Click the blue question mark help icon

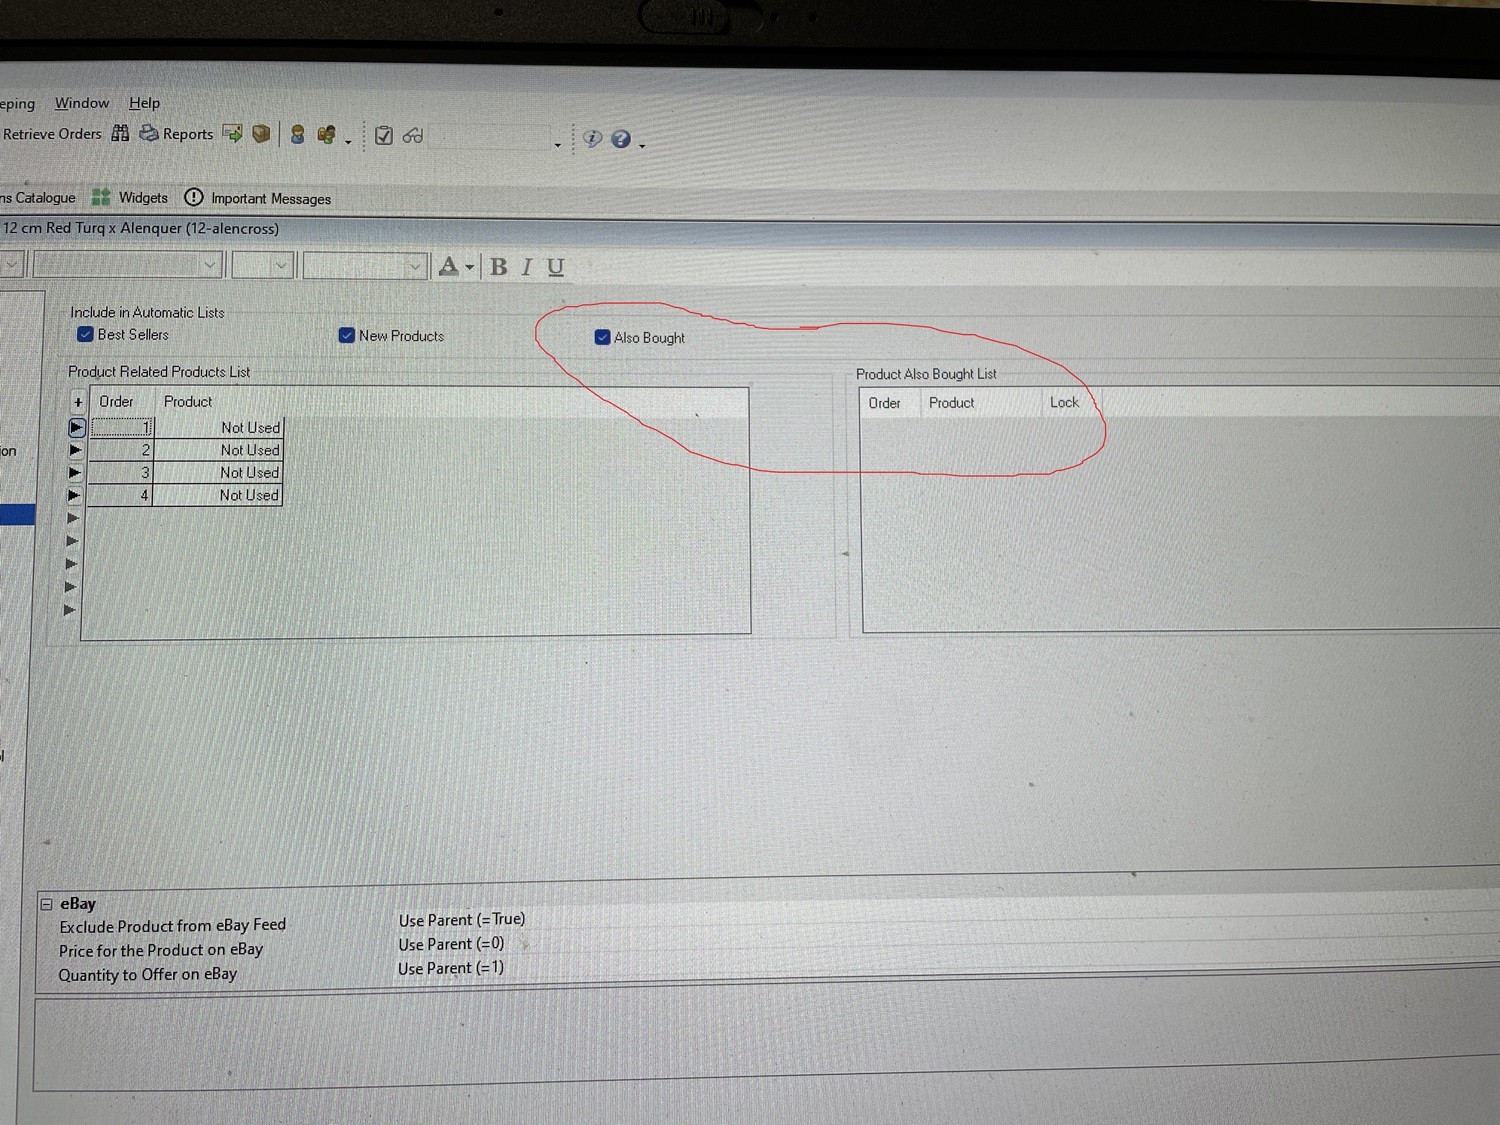(x=621, y=139)
